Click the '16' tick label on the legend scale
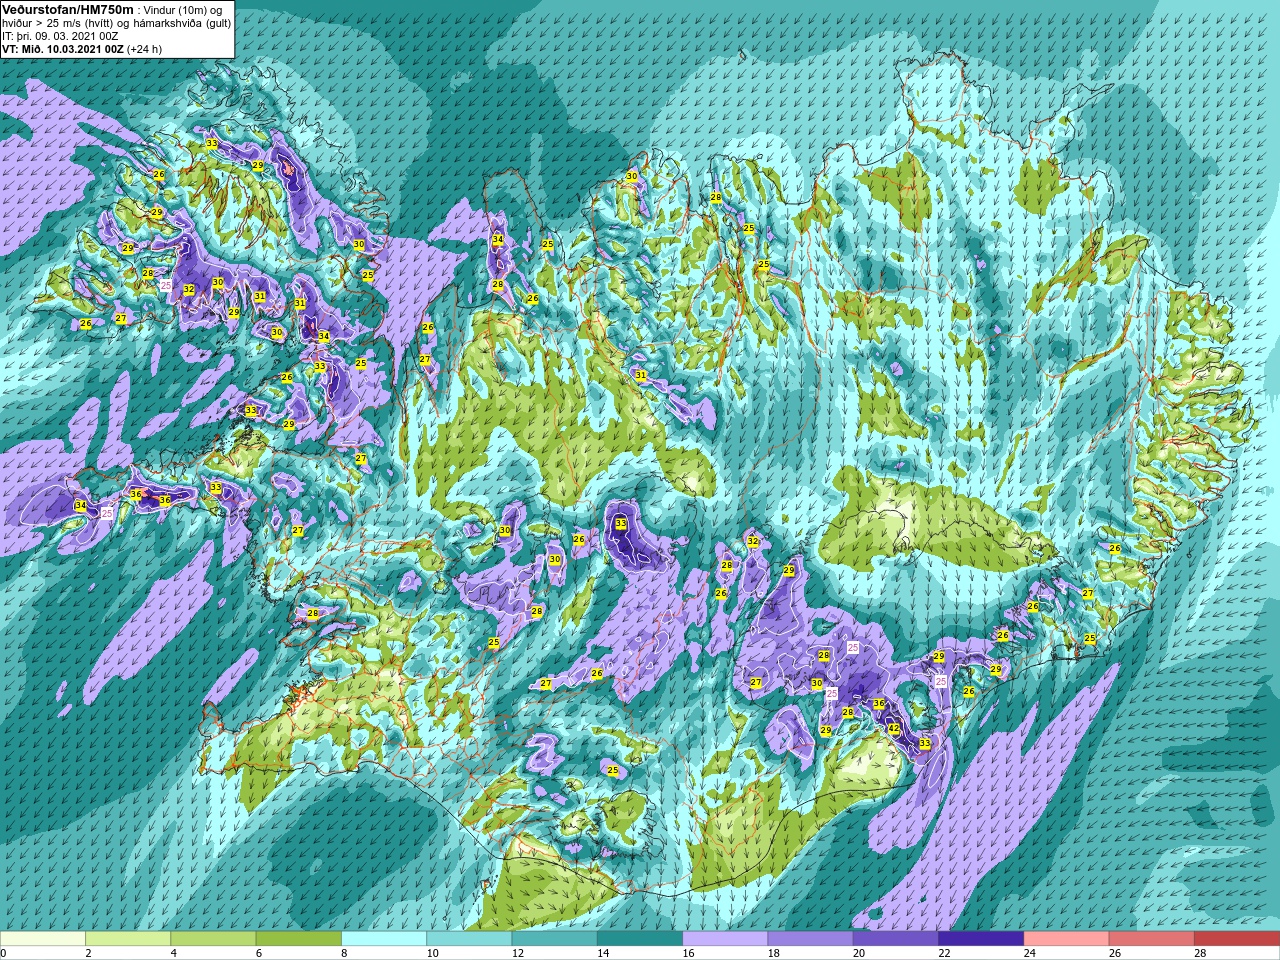The width and height of the screenshot is (1280, 960). [x=687, y=953]
